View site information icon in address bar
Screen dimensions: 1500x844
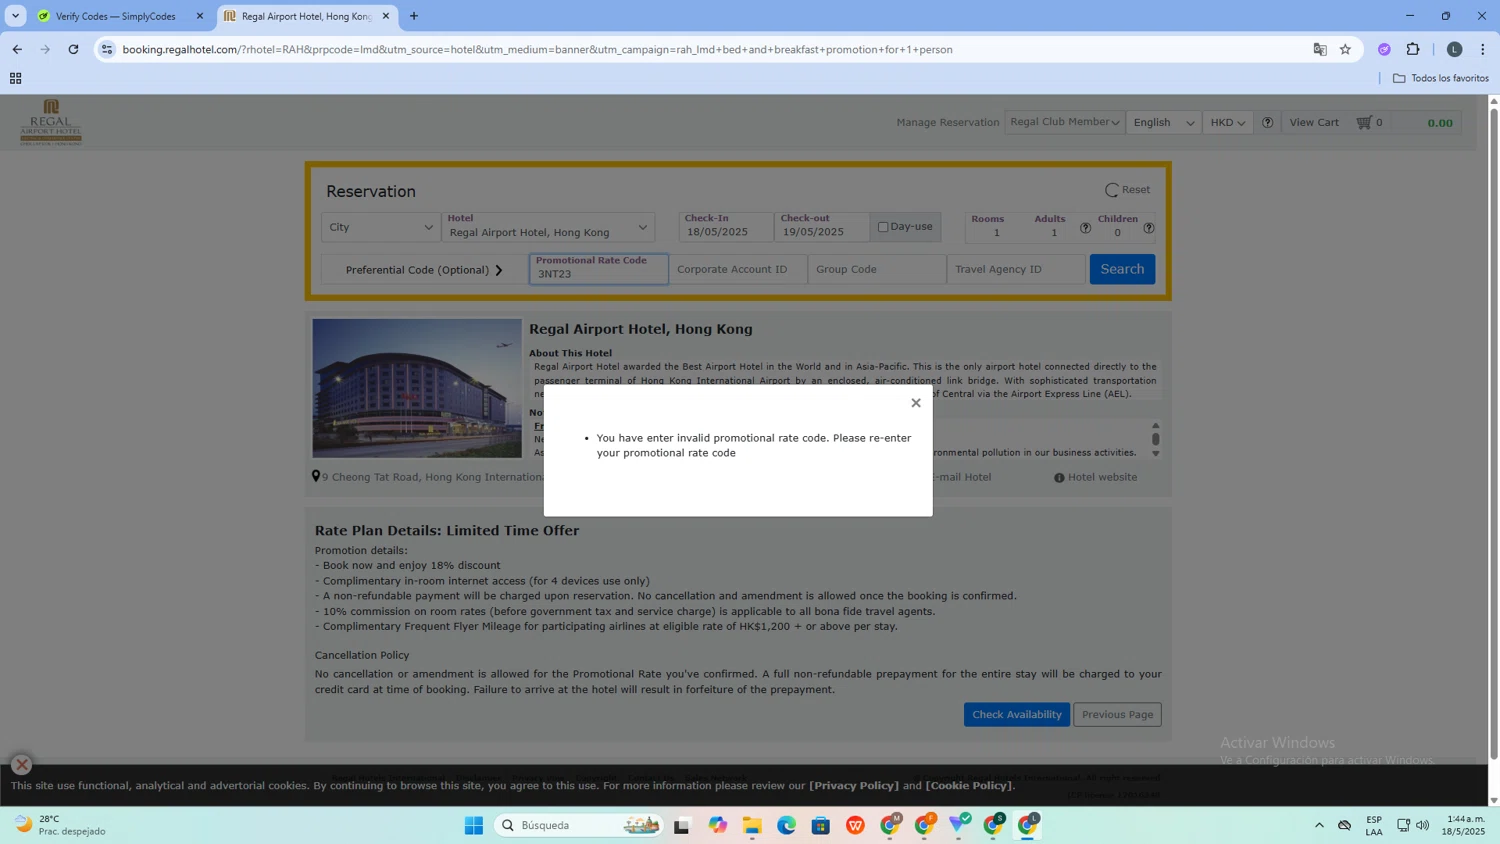(x=107, y=49)
